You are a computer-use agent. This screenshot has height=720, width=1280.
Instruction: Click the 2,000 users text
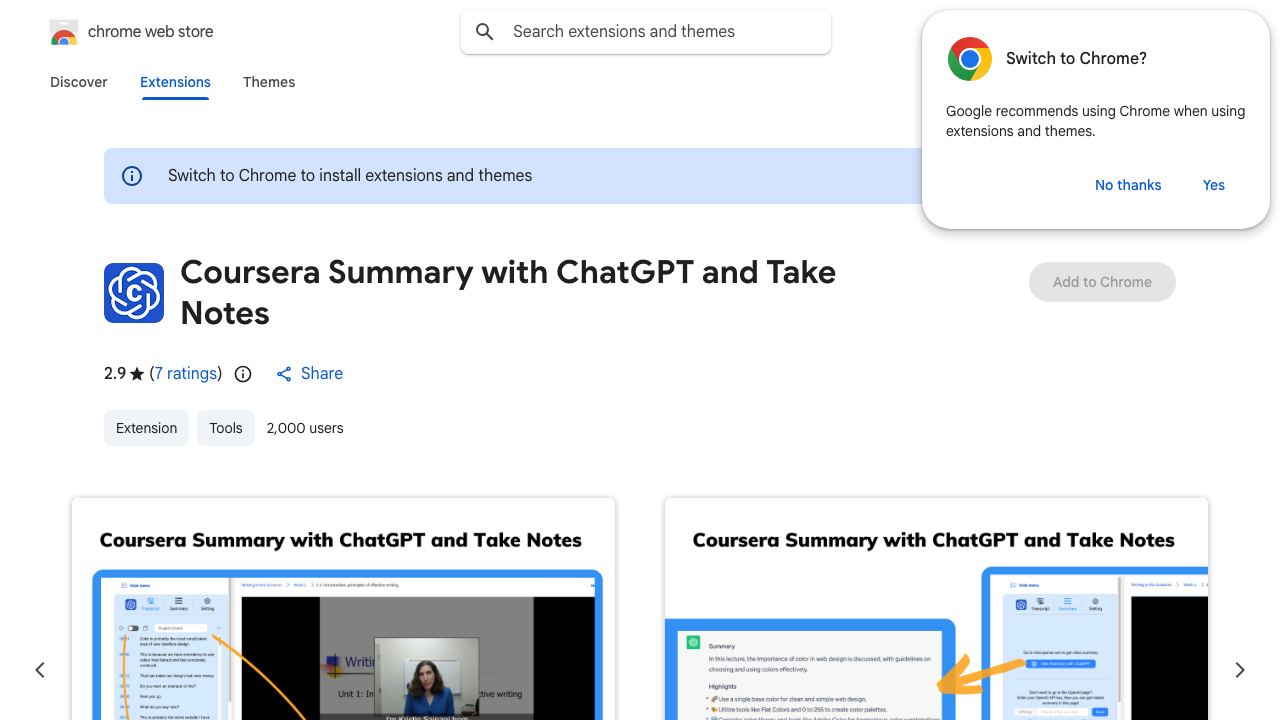[x=305, y=428]
